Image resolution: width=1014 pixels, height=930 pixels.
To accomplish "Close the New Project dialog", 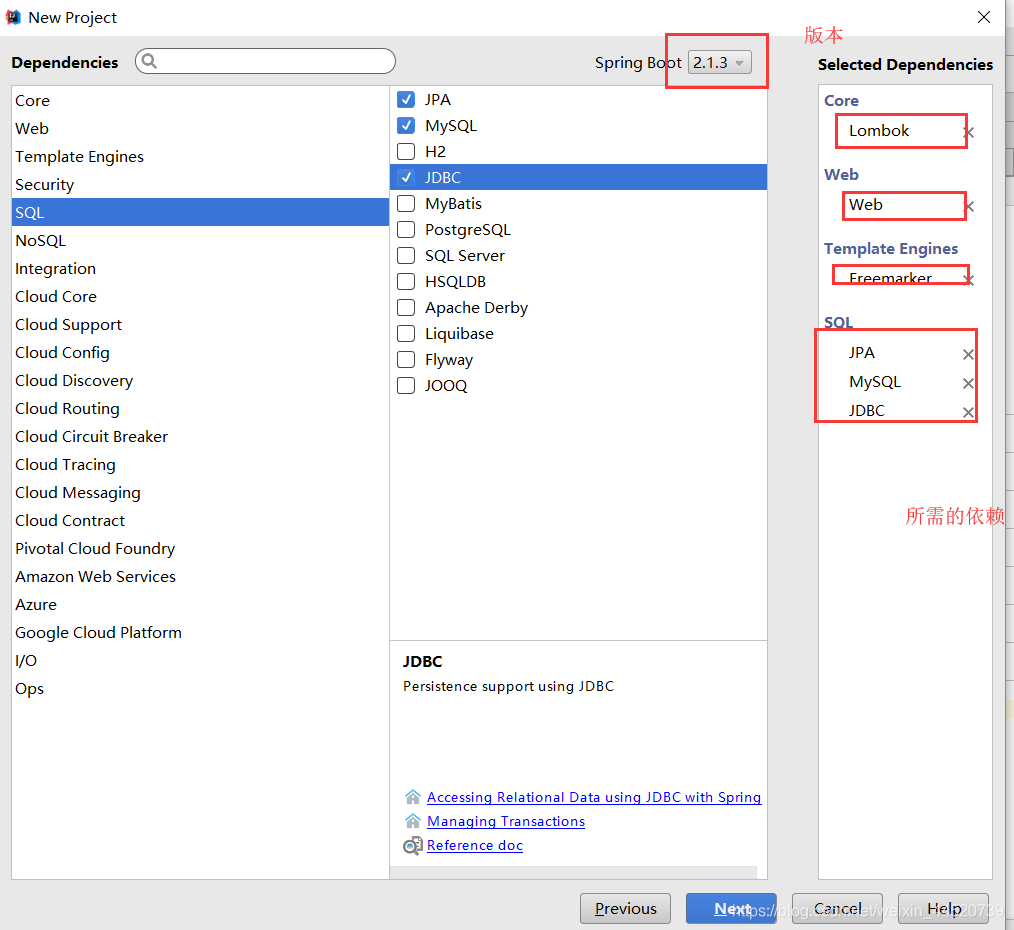I will [x=984, y=17].
